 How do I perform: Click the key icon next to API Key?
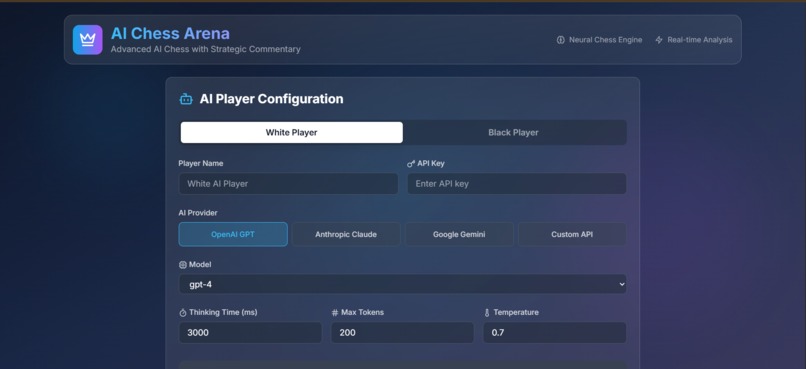(411, 164)
